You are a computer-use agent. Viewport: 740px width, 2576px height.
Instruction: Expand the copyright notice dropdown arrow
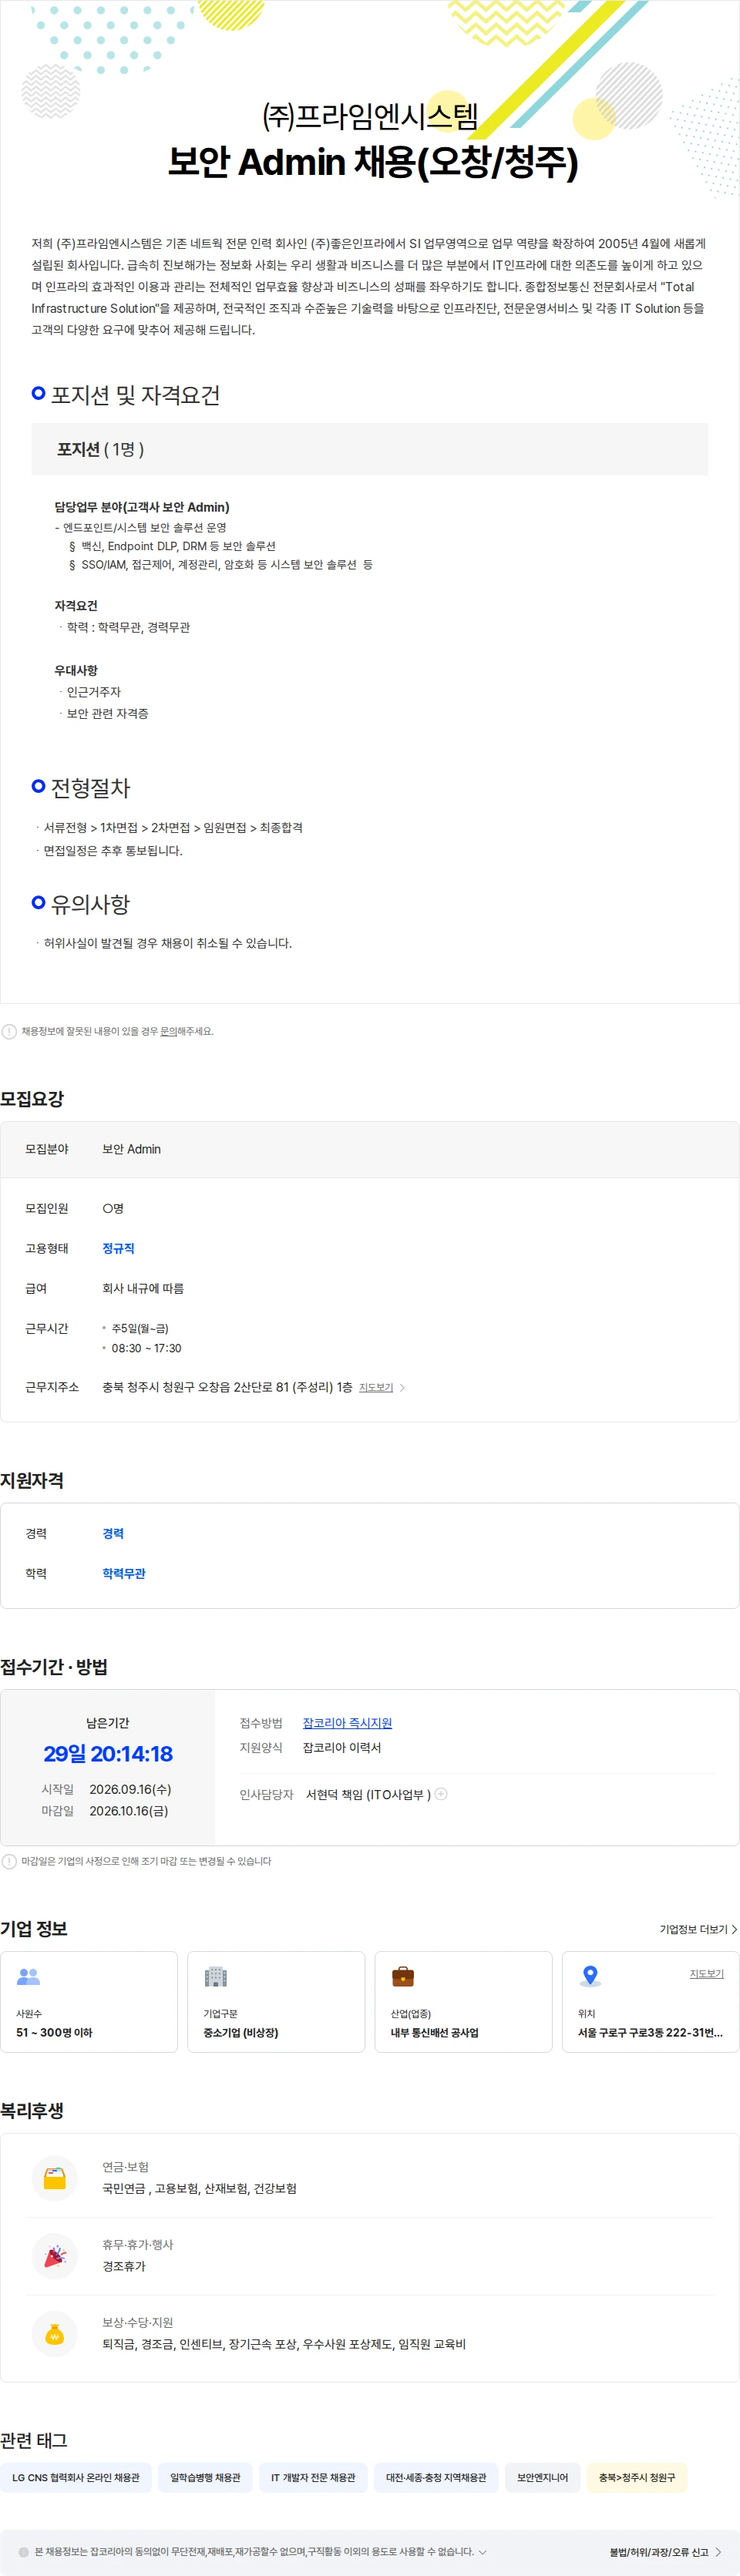[x=483, y=2551]
